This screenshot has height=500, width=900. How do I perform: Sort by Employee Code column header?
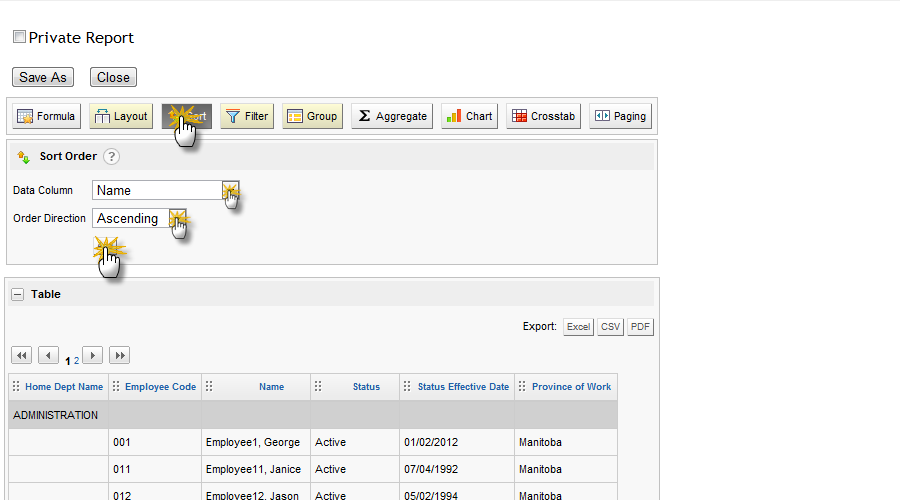tap(161, 387)
